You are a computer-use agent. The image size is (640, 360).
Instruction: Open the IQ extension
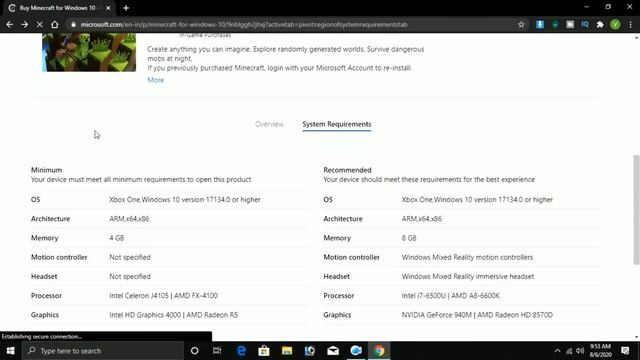(x=585, y=24)
